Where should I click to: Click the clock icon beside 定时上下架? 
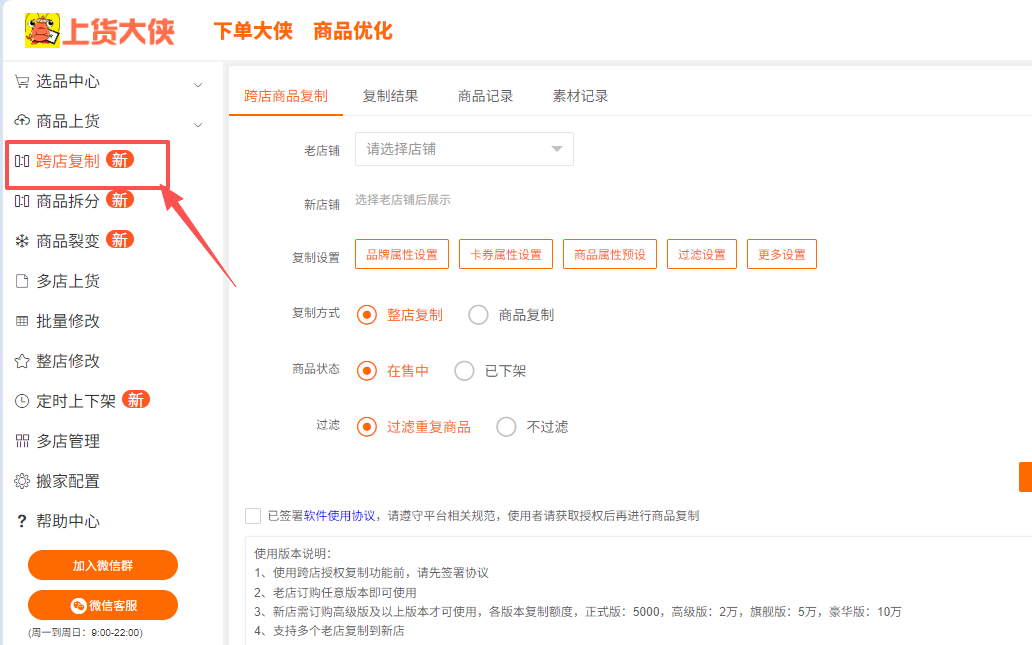point(22,401)
